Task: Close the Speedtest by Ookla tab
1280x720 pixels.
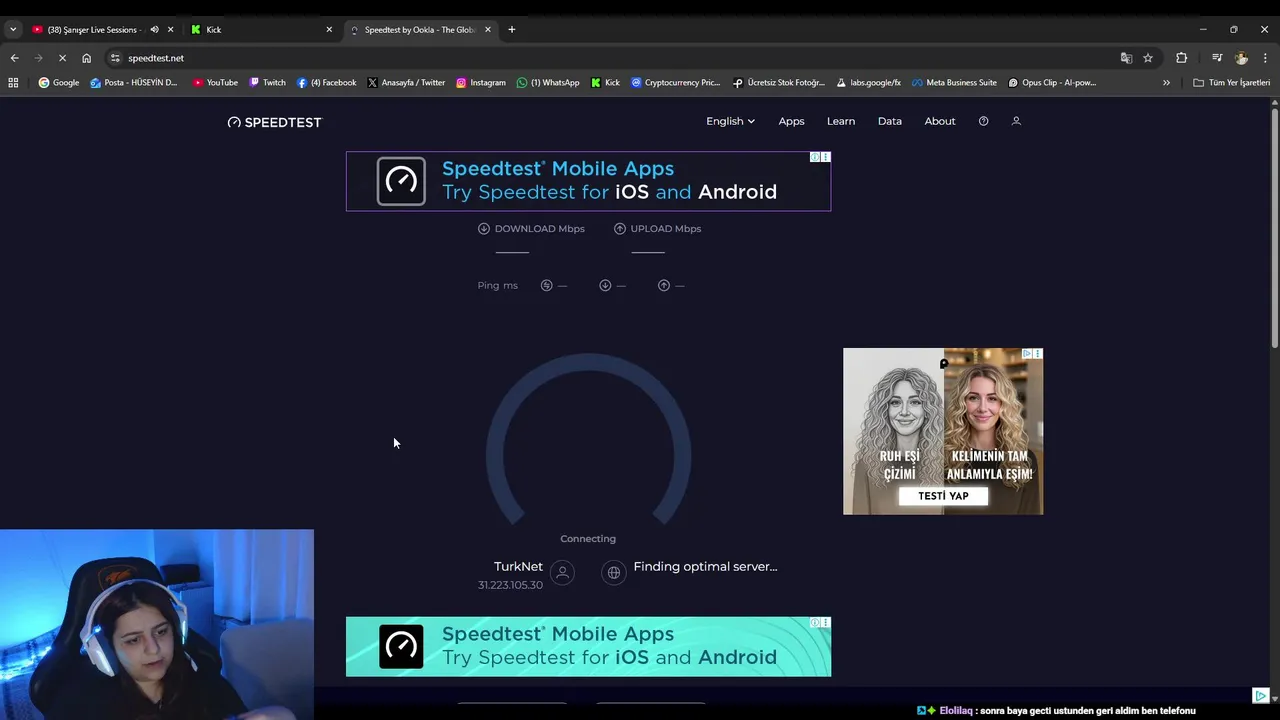Action: pos(488,30)
